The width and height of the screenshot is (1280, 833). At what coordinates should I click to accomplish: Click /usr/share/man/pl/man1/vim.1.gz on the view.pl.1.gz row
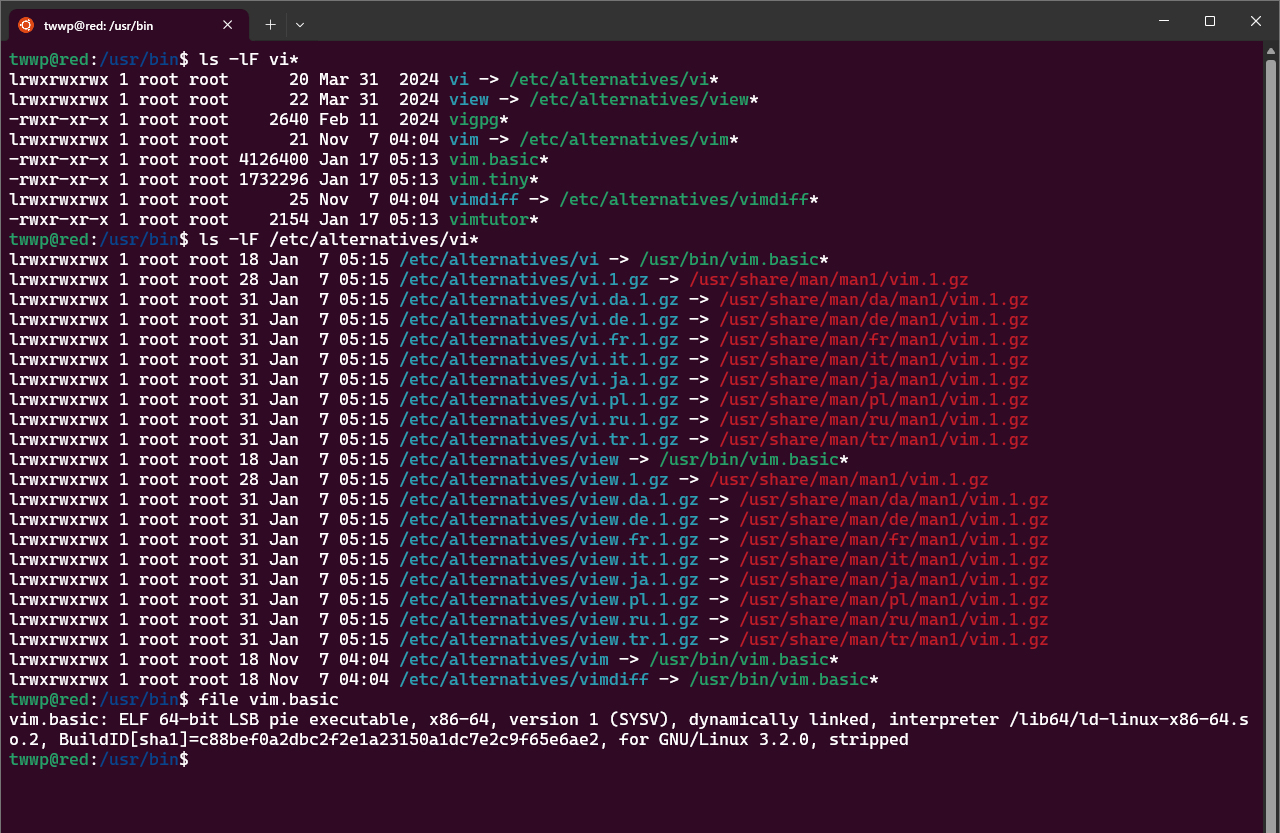[x=894, y=600]
